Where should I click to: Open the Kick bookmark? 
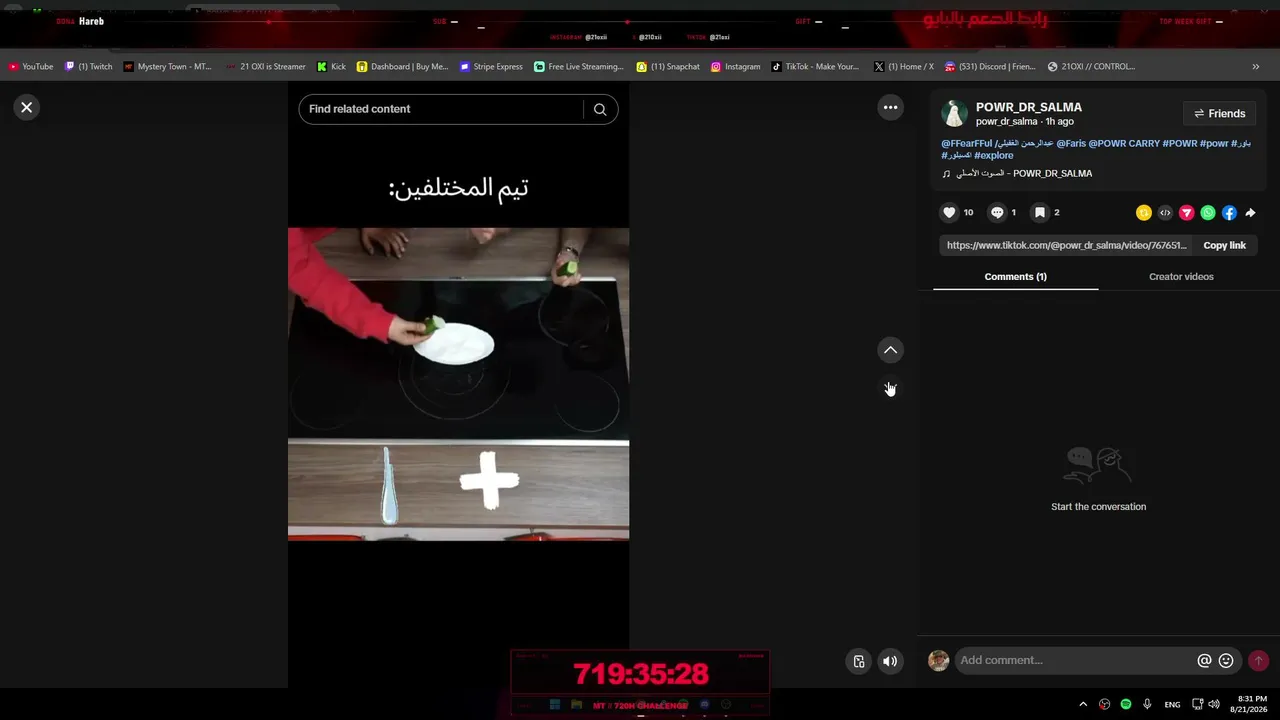tap(331, 67)
